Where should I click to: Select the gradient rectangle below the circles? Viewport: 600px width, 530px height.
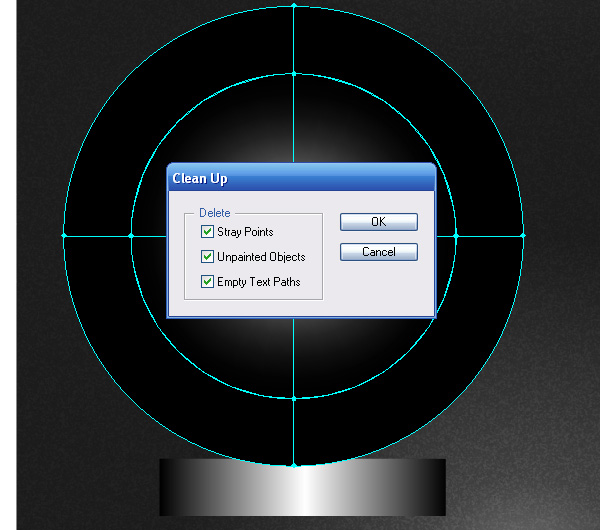303,487
